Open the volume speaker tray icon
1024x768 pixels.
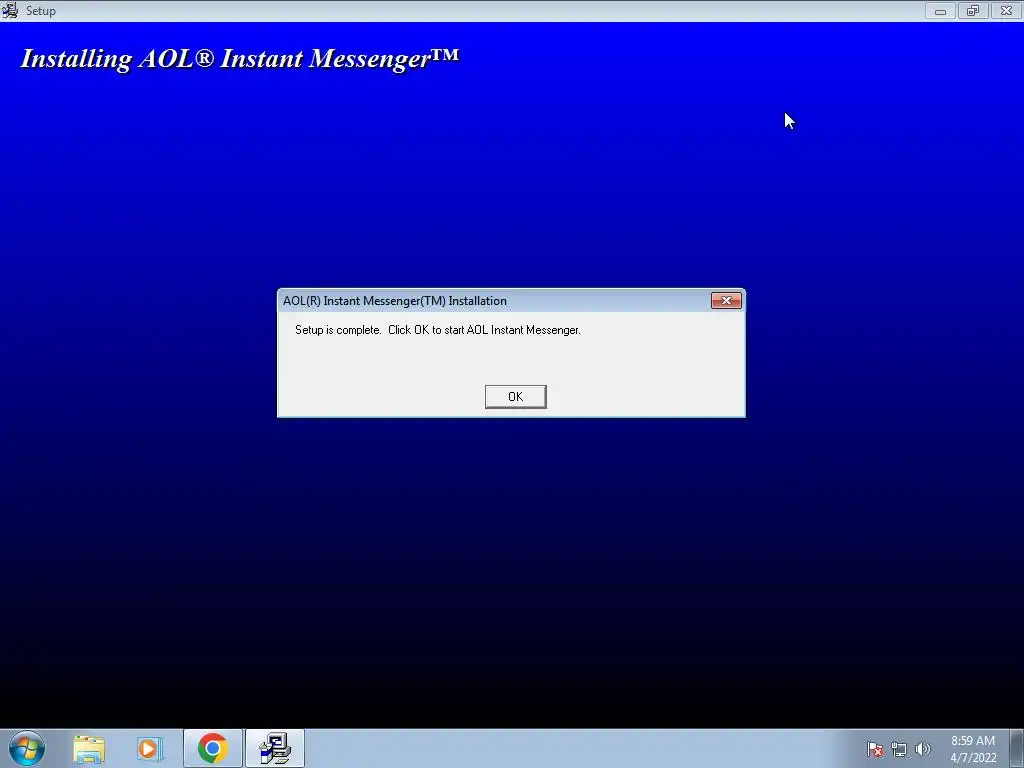[922, 749]
